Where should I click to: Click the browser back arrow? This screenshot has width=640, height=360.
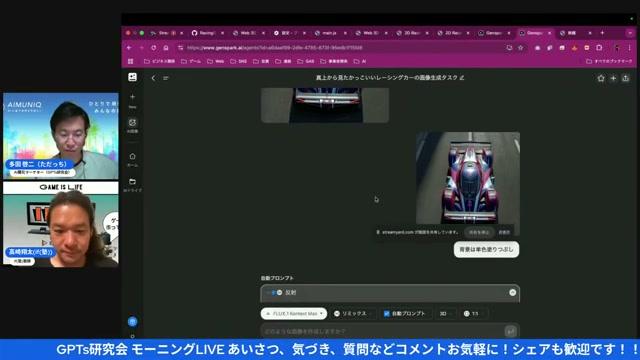[x=129, y=48]
